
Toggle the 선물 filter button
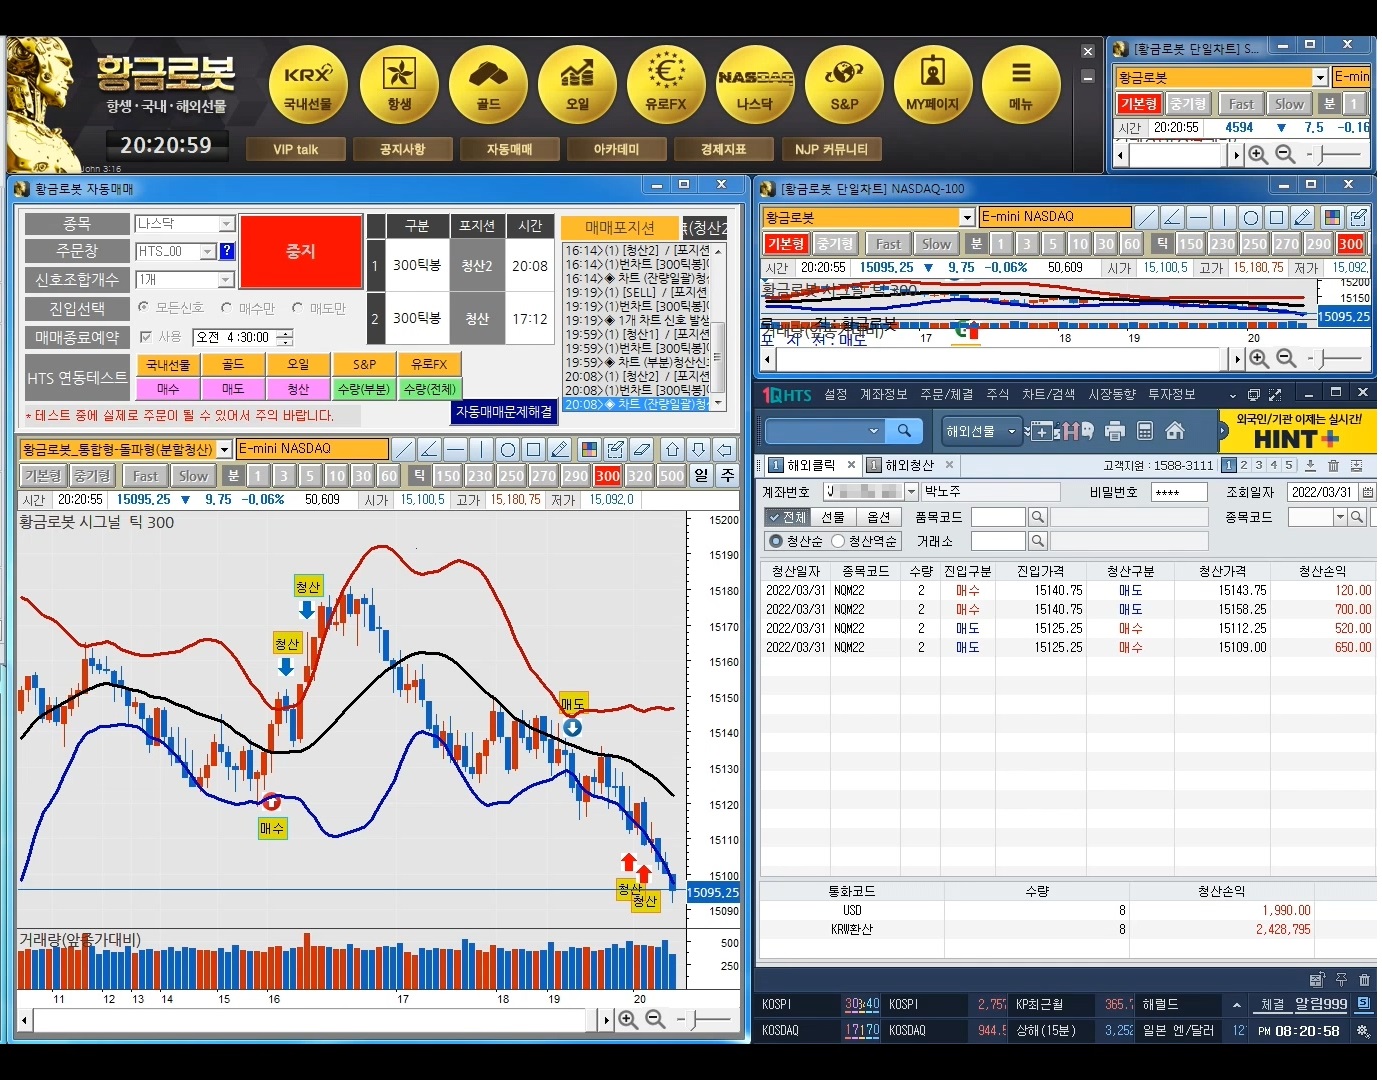[x=833, y=517]
